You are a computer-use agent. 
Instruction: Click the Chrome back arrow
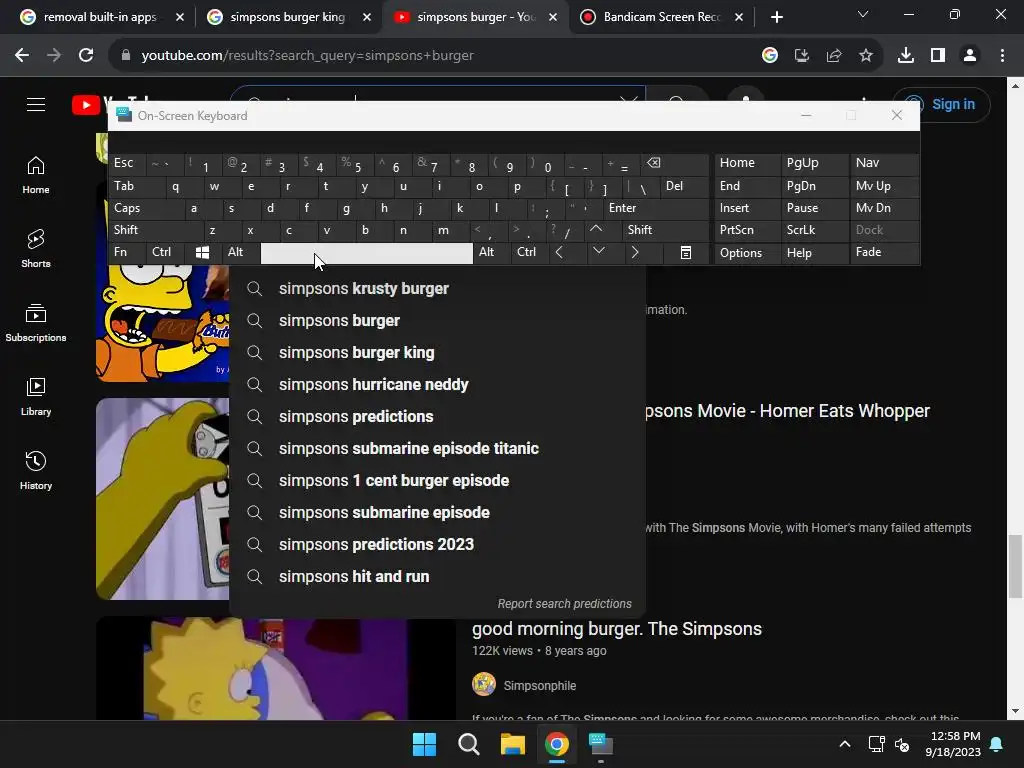(22, 56)
